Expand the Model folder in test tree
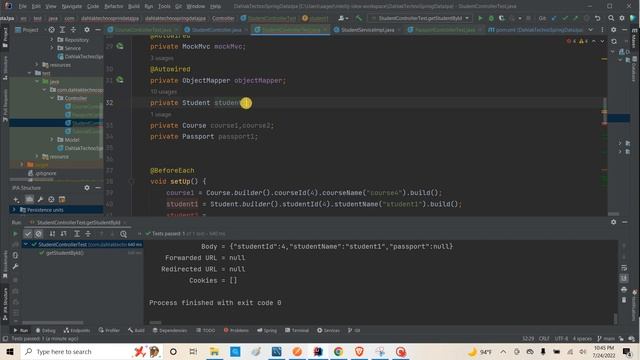This screenshot has width=640, height=360. [52, 140]
